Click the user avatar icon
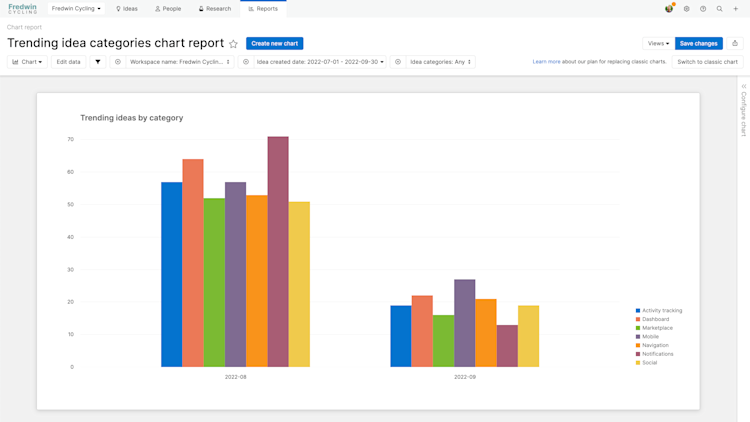750x422 pixels. point(669,9)
